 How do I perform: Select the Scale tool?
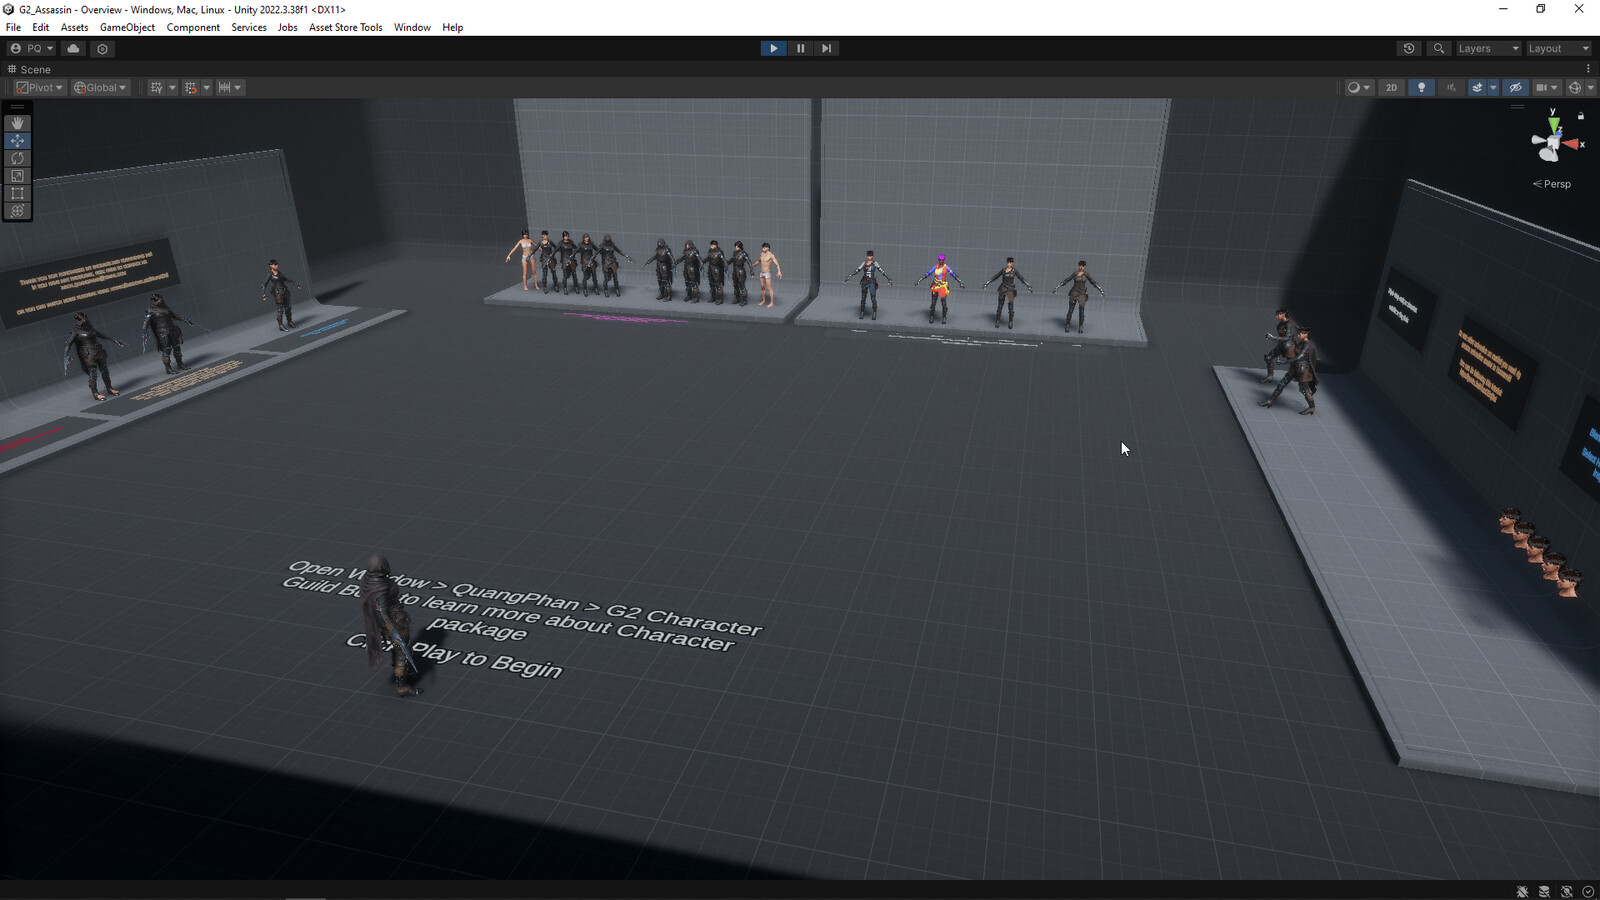pos(17,176)
